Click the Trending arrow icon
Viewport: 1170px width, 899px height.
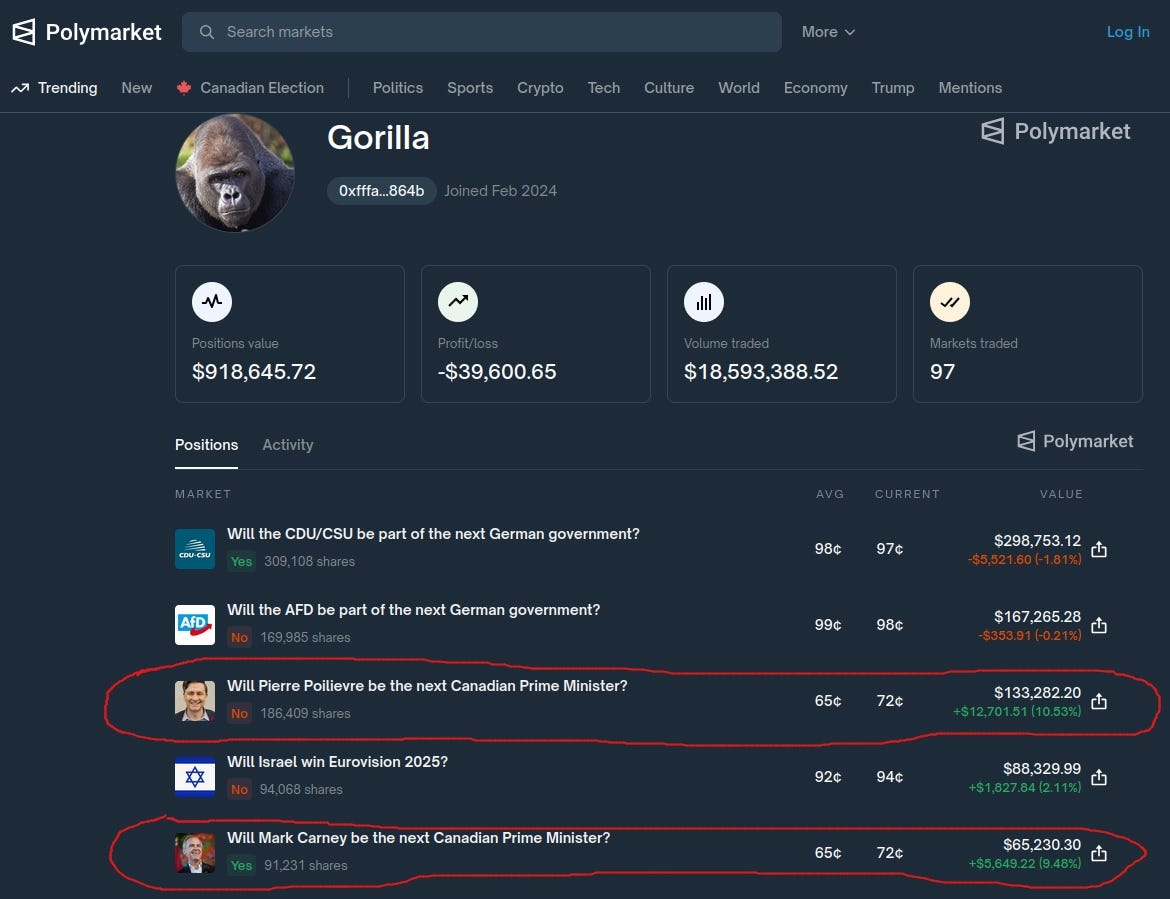tap(20, 88)
